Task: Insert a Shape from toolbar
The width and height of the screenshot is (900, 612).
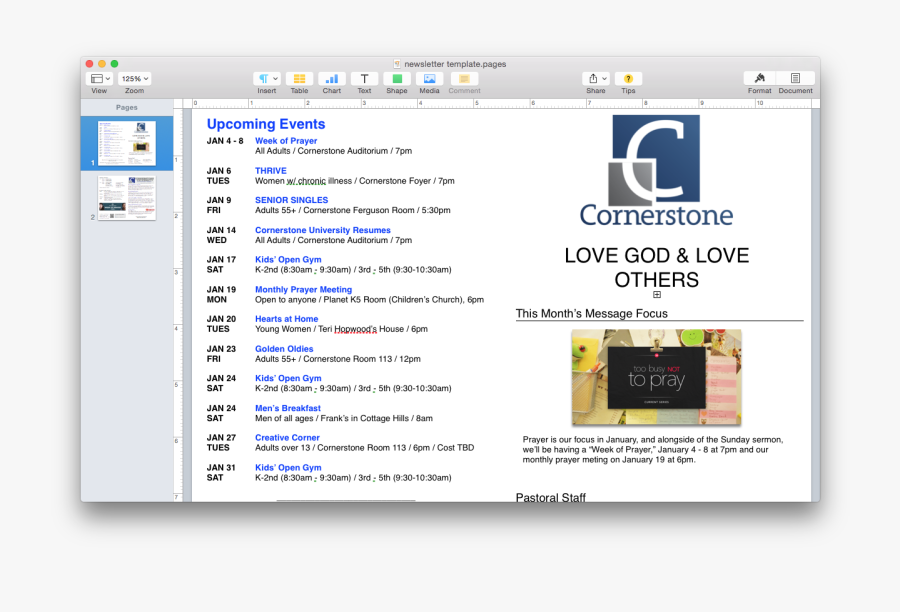Action: point(397,79)
